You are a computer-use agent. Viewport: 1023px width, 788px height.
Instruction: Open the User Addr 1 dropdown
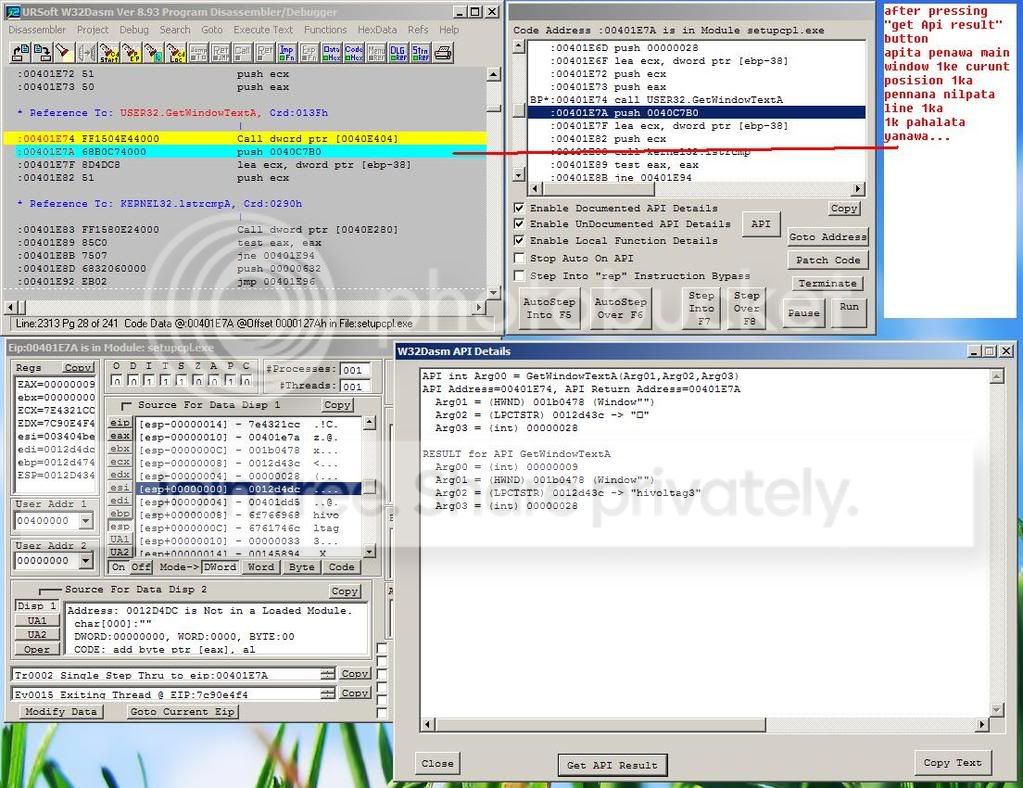click(x=86, y=521)
